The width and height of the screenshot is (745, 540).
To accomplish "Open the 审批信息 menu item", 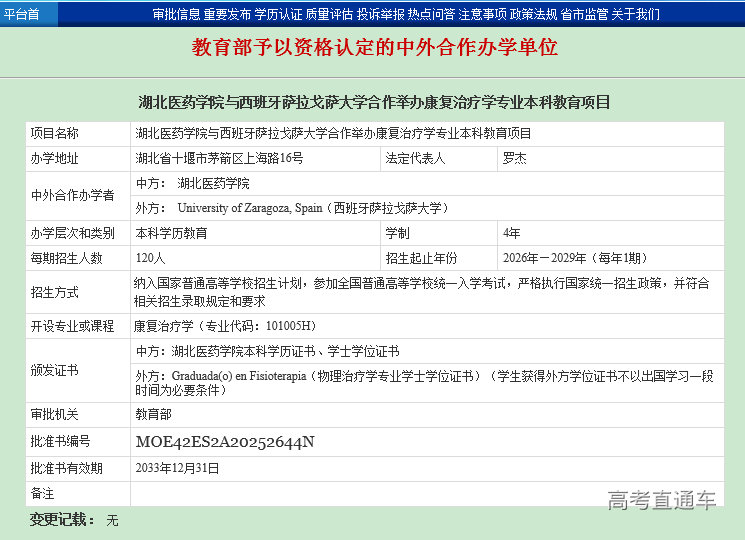I will pos(176,14).
